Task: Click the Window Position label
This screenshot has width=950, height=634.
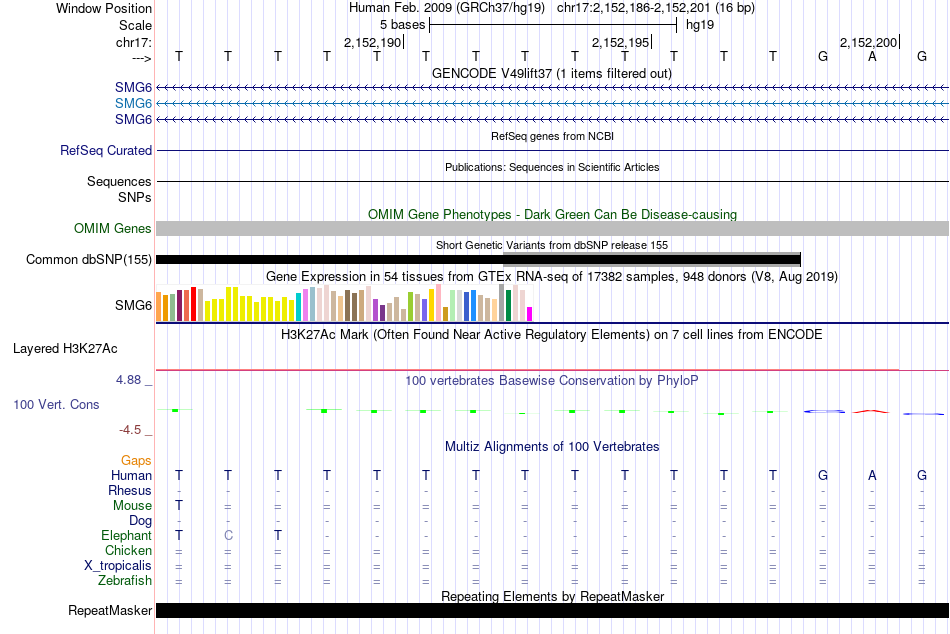Action: point(104,8)
